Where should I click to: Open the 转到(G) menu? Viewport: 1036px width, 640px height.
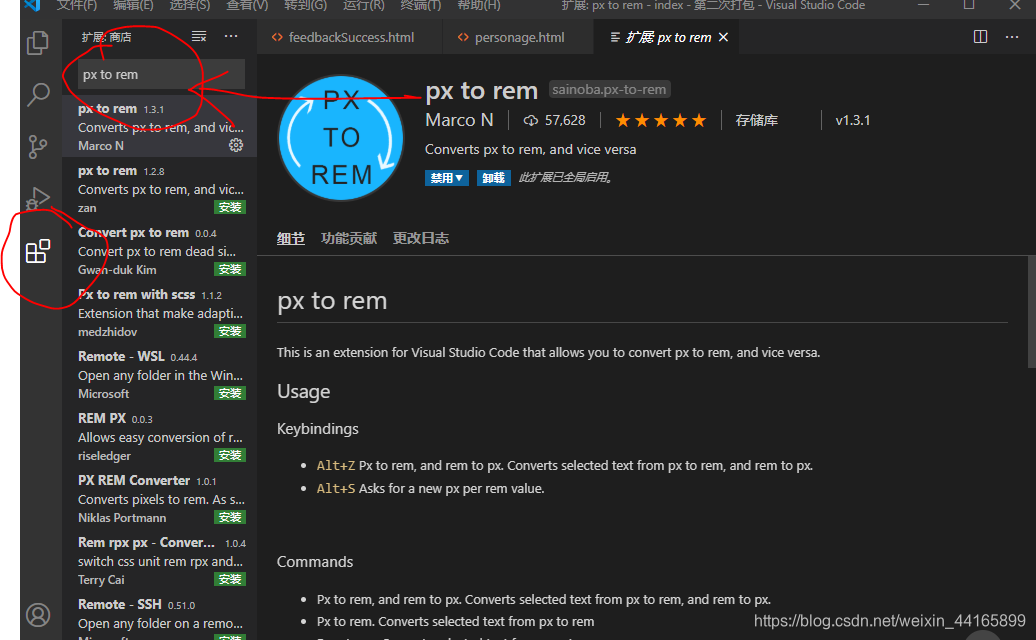[x=305, y=5]
